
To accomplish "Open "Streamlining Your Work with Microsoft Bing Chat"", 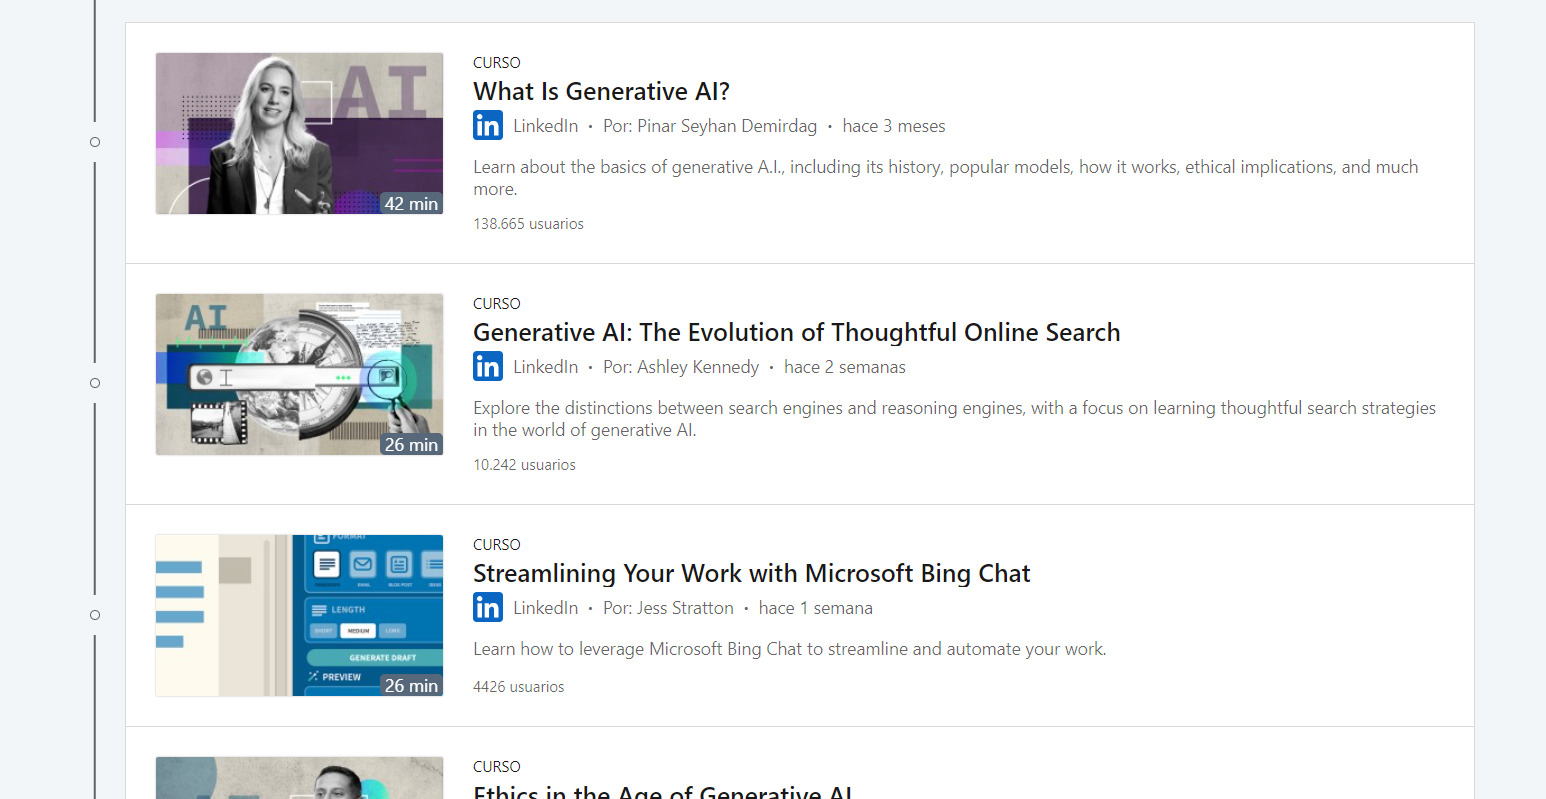I will (x=751, y=573).
